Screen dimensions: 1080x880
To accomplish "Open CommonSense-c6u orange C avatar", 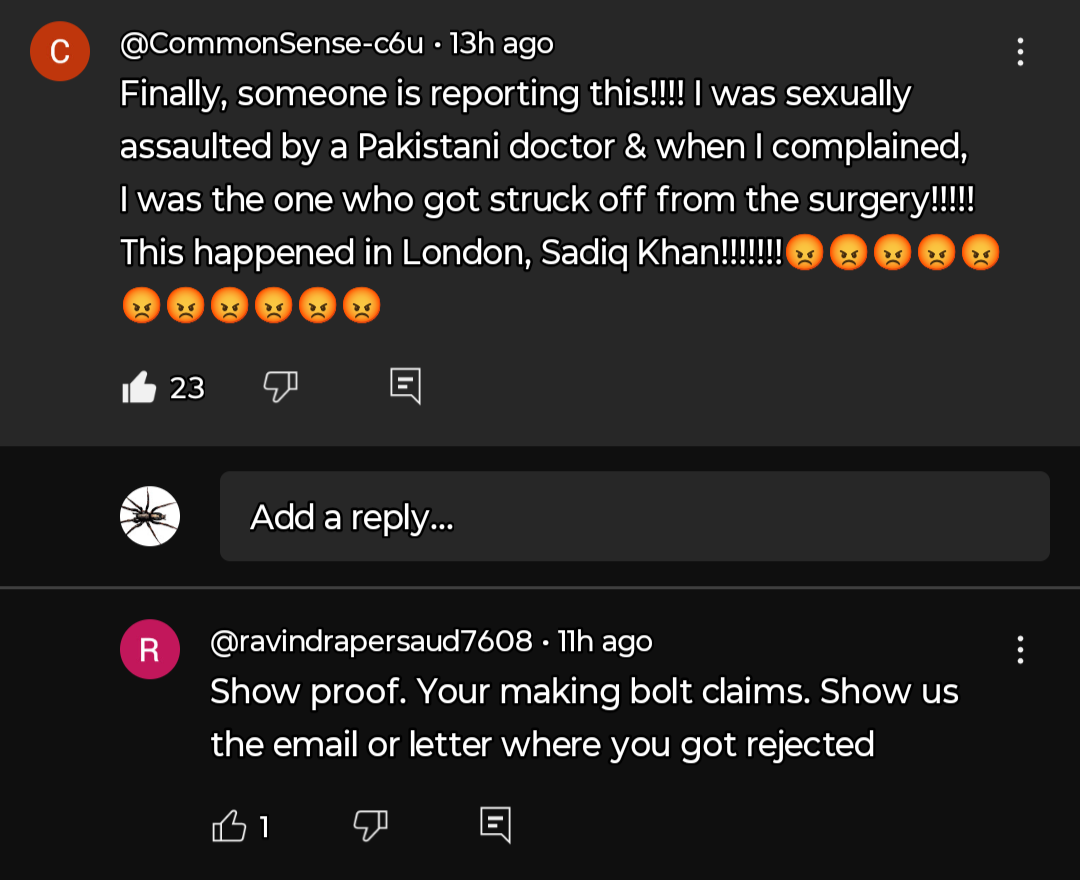I will (60, 50).
